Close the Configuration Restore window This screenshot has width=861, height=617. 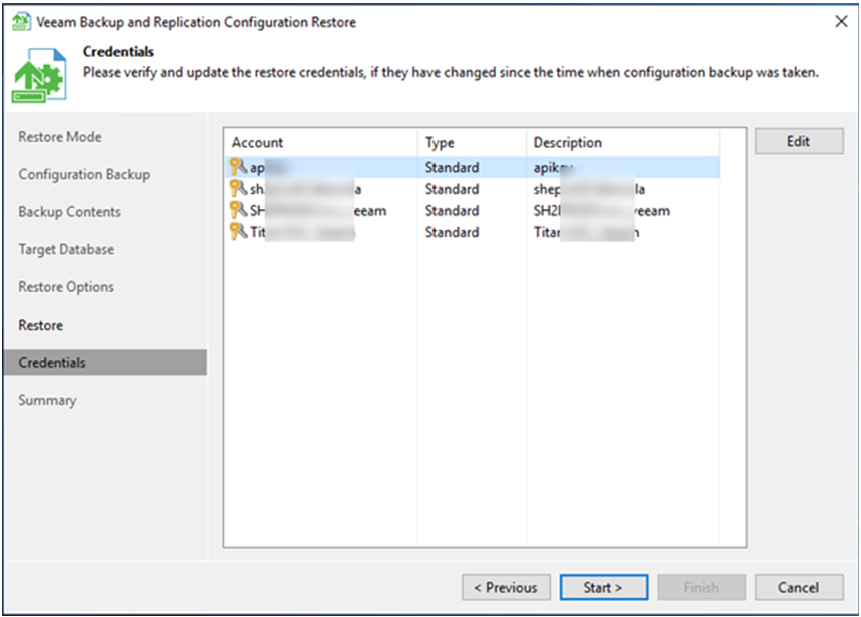tap(840, 21)
